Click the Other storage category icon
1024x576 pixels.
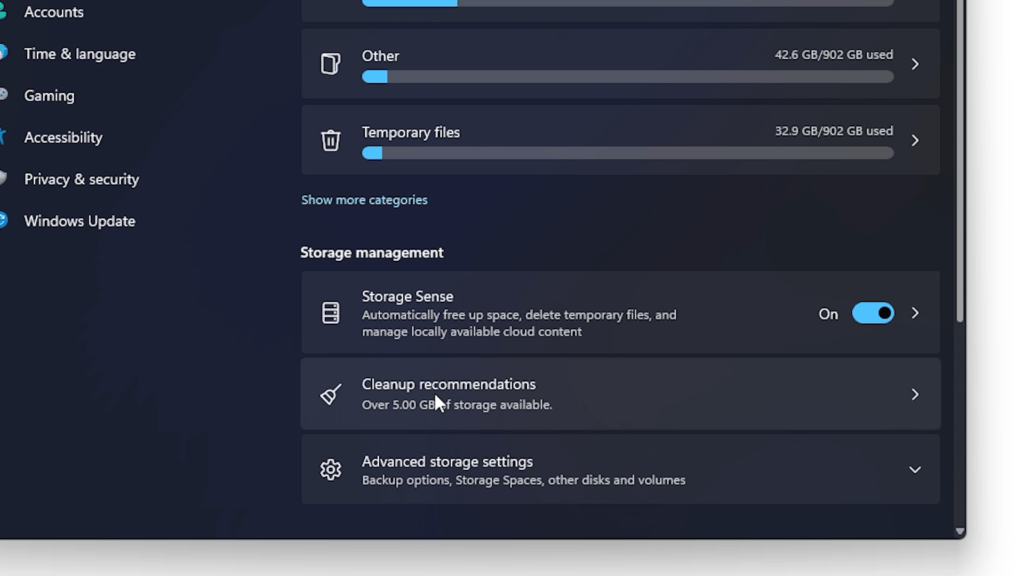pyautogui.click(x=330, y=64)
